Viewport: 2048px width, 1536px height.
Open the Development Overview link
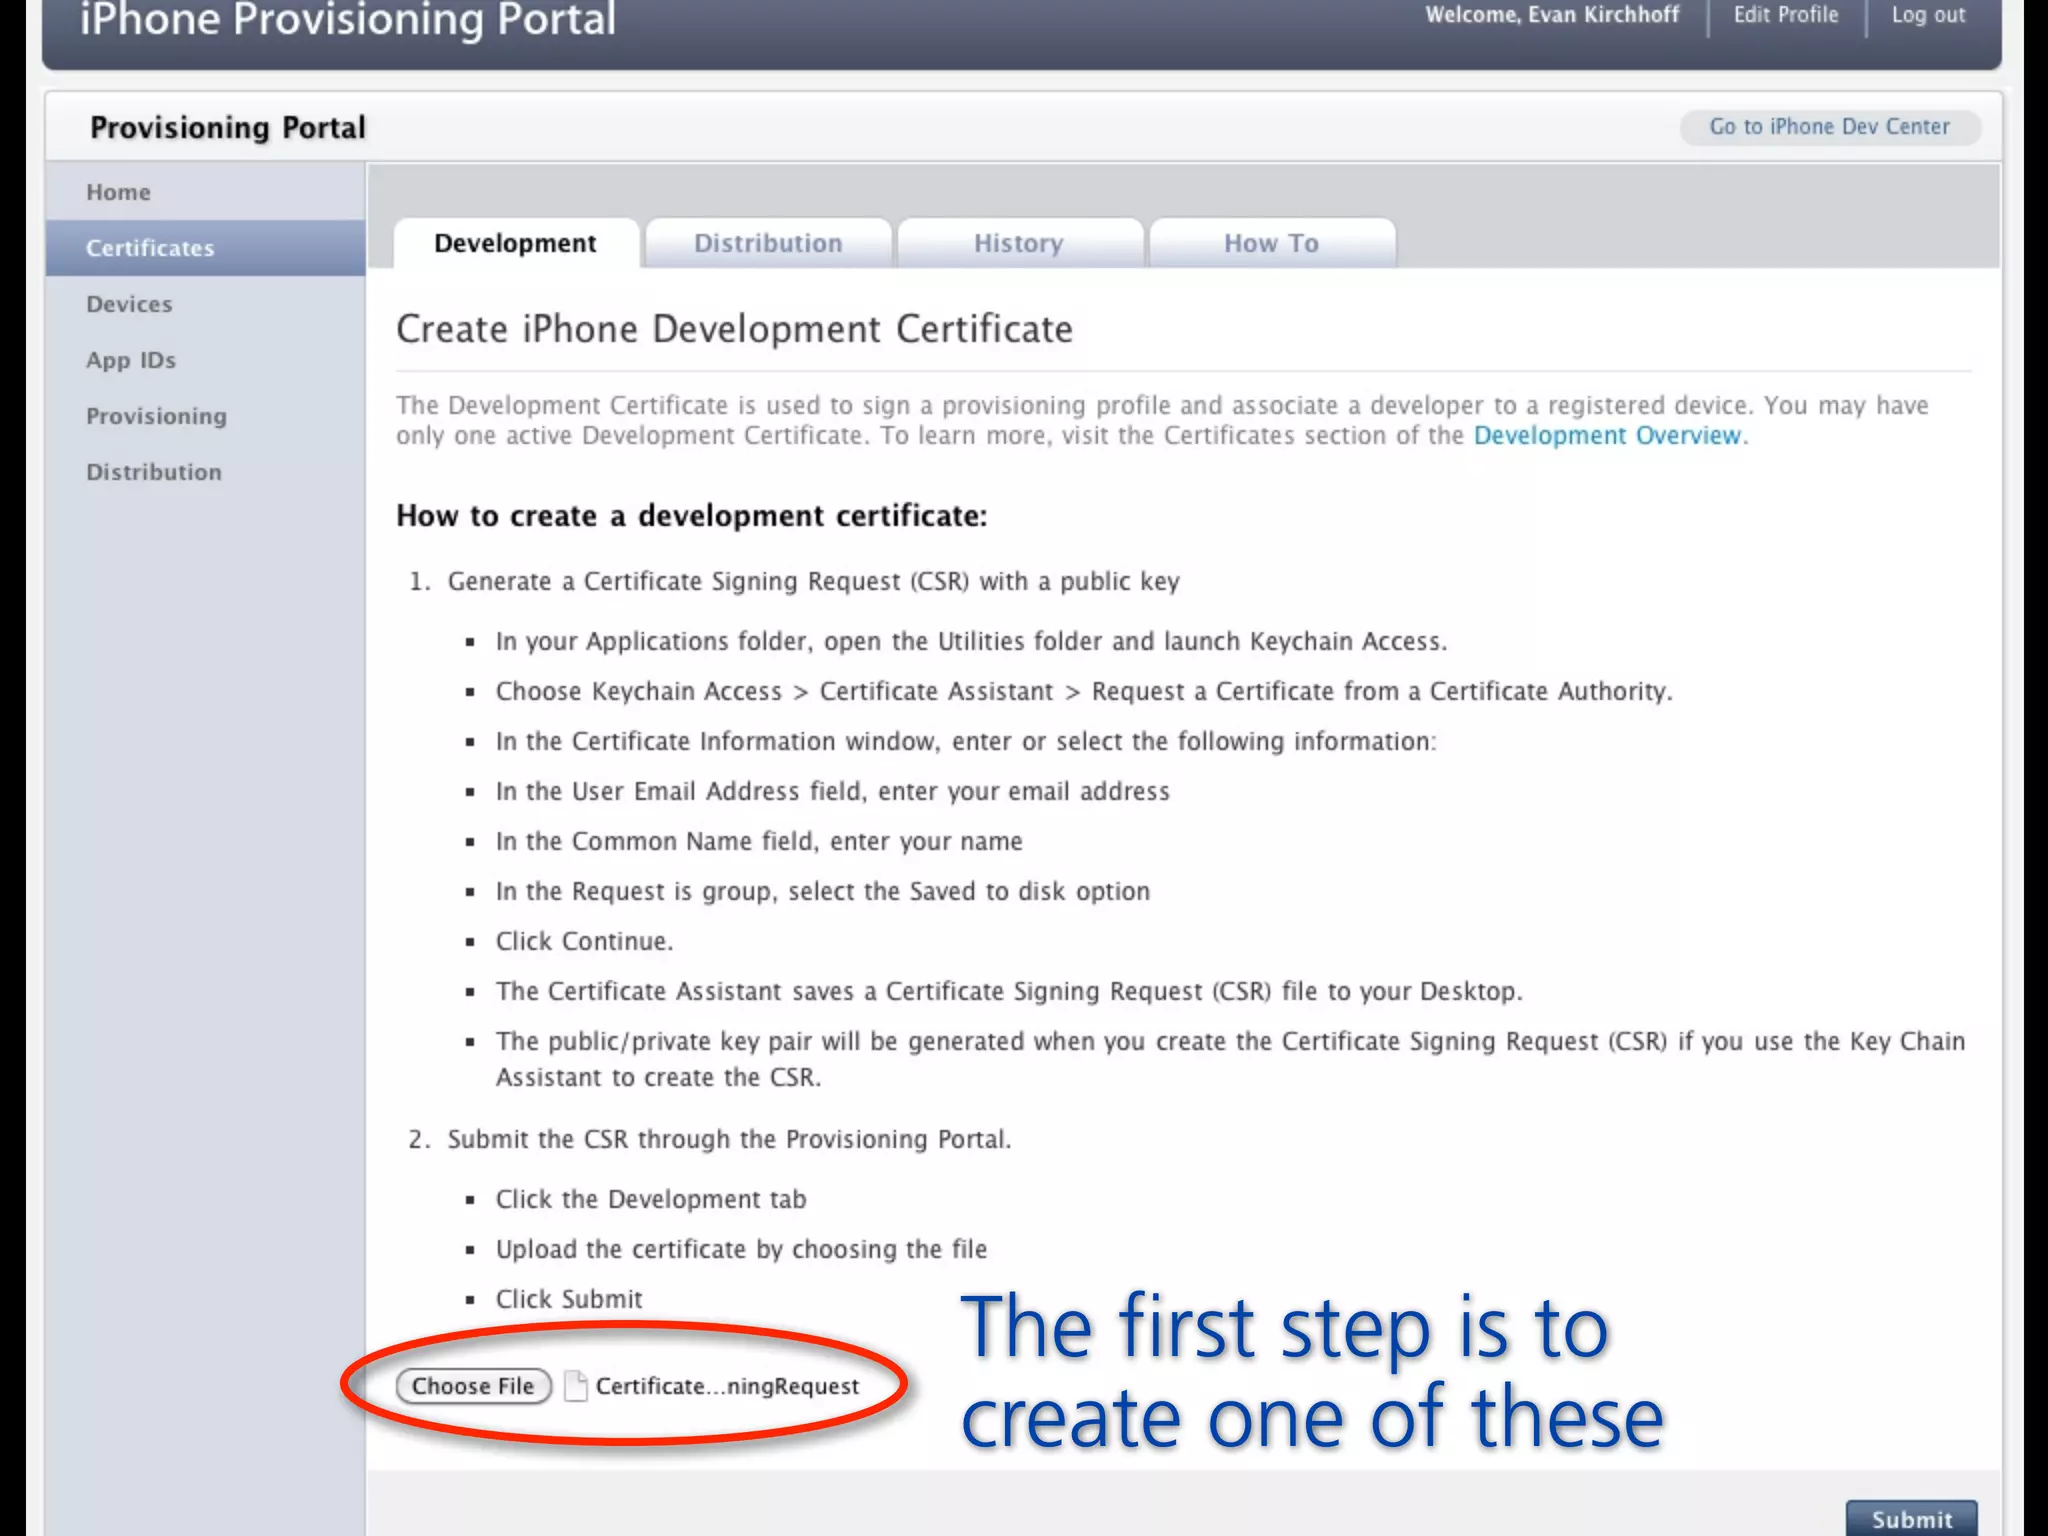[x=1607, y=436]
